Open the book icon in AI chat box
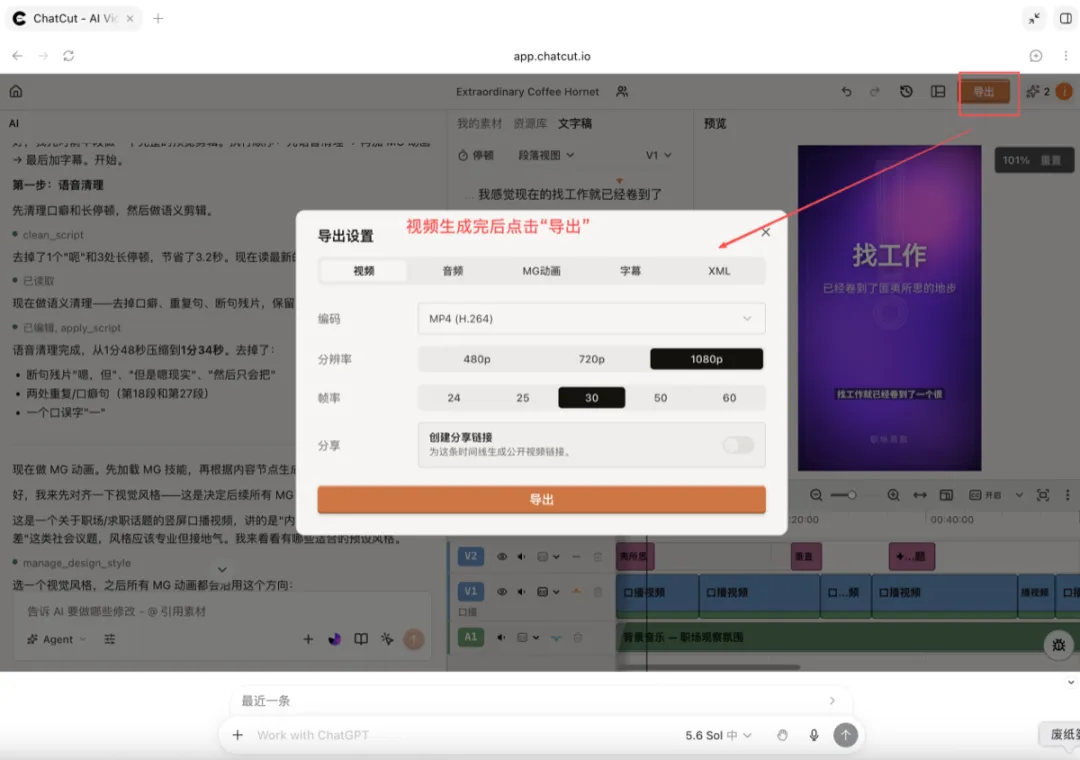1080x760 pixels. pos(361,639)
